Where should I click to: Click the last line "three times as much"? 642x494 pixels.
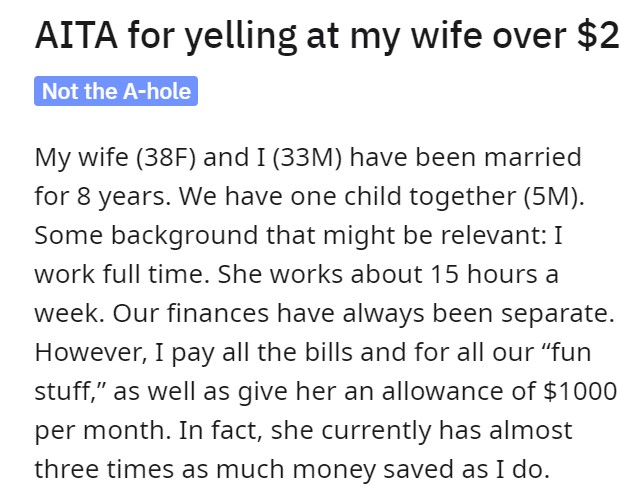[292, 469]
